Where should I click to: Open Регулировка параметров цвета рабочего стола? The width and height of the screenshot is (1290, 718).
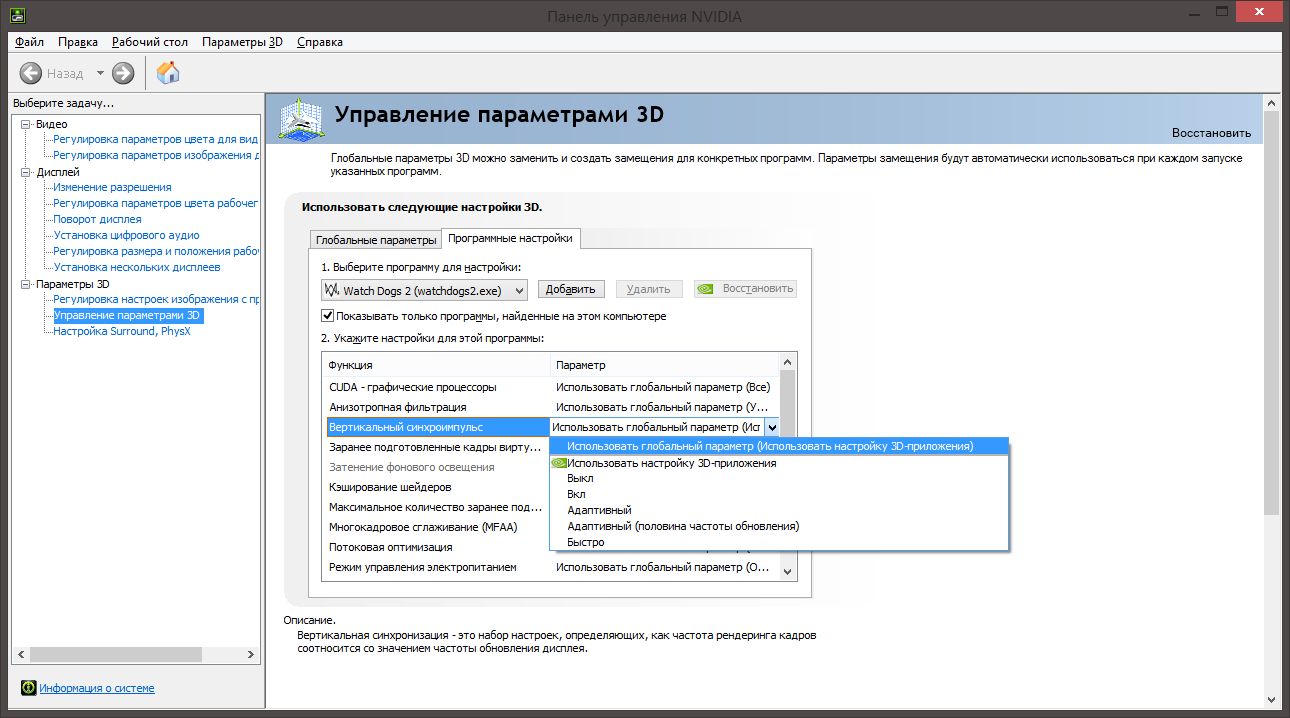155,203
